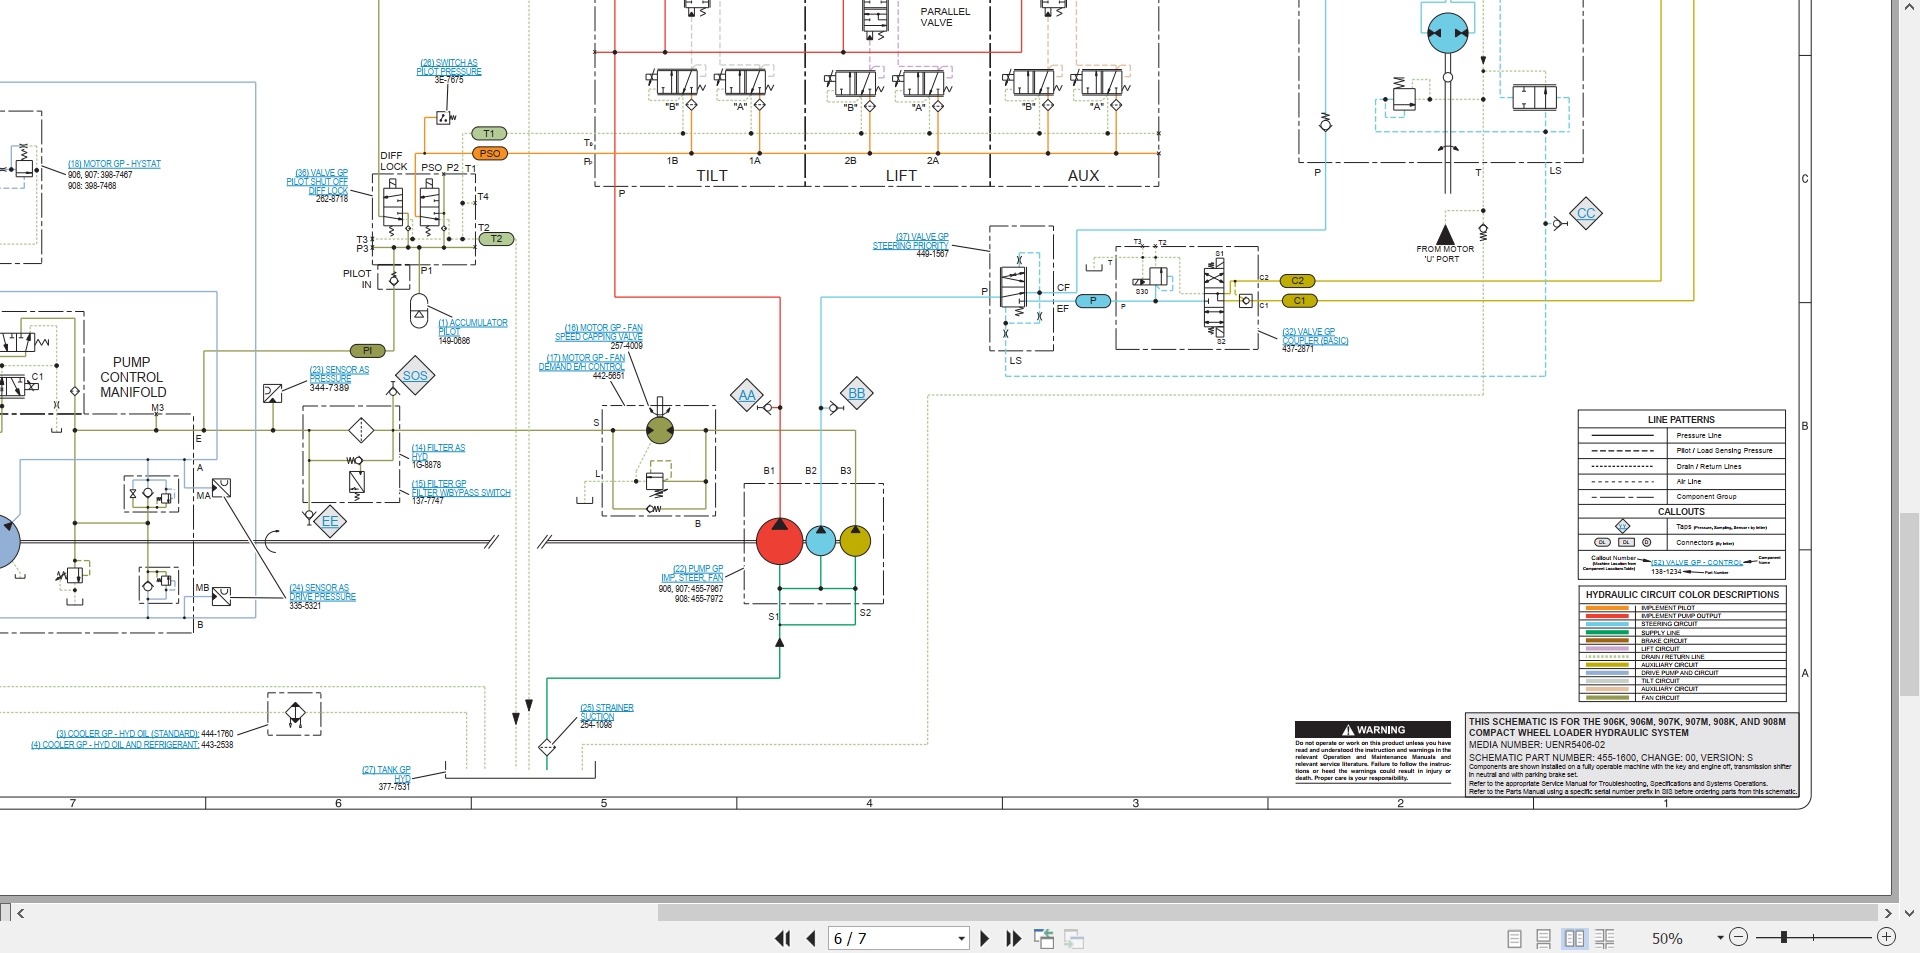Open the (15) FILTER GP BYPASS SWITCH link
The height and width of the screenshot is (953, 1920).
(461, 488)
